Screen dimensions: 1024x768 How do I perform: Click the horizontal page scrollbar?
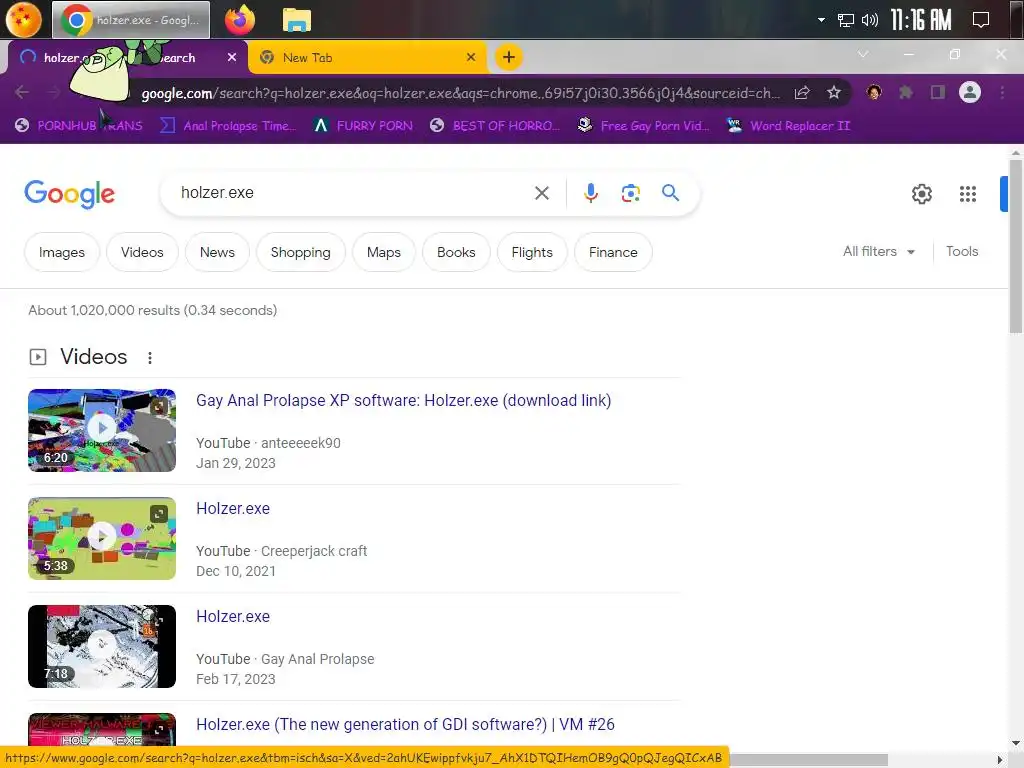tap(808, 760)
